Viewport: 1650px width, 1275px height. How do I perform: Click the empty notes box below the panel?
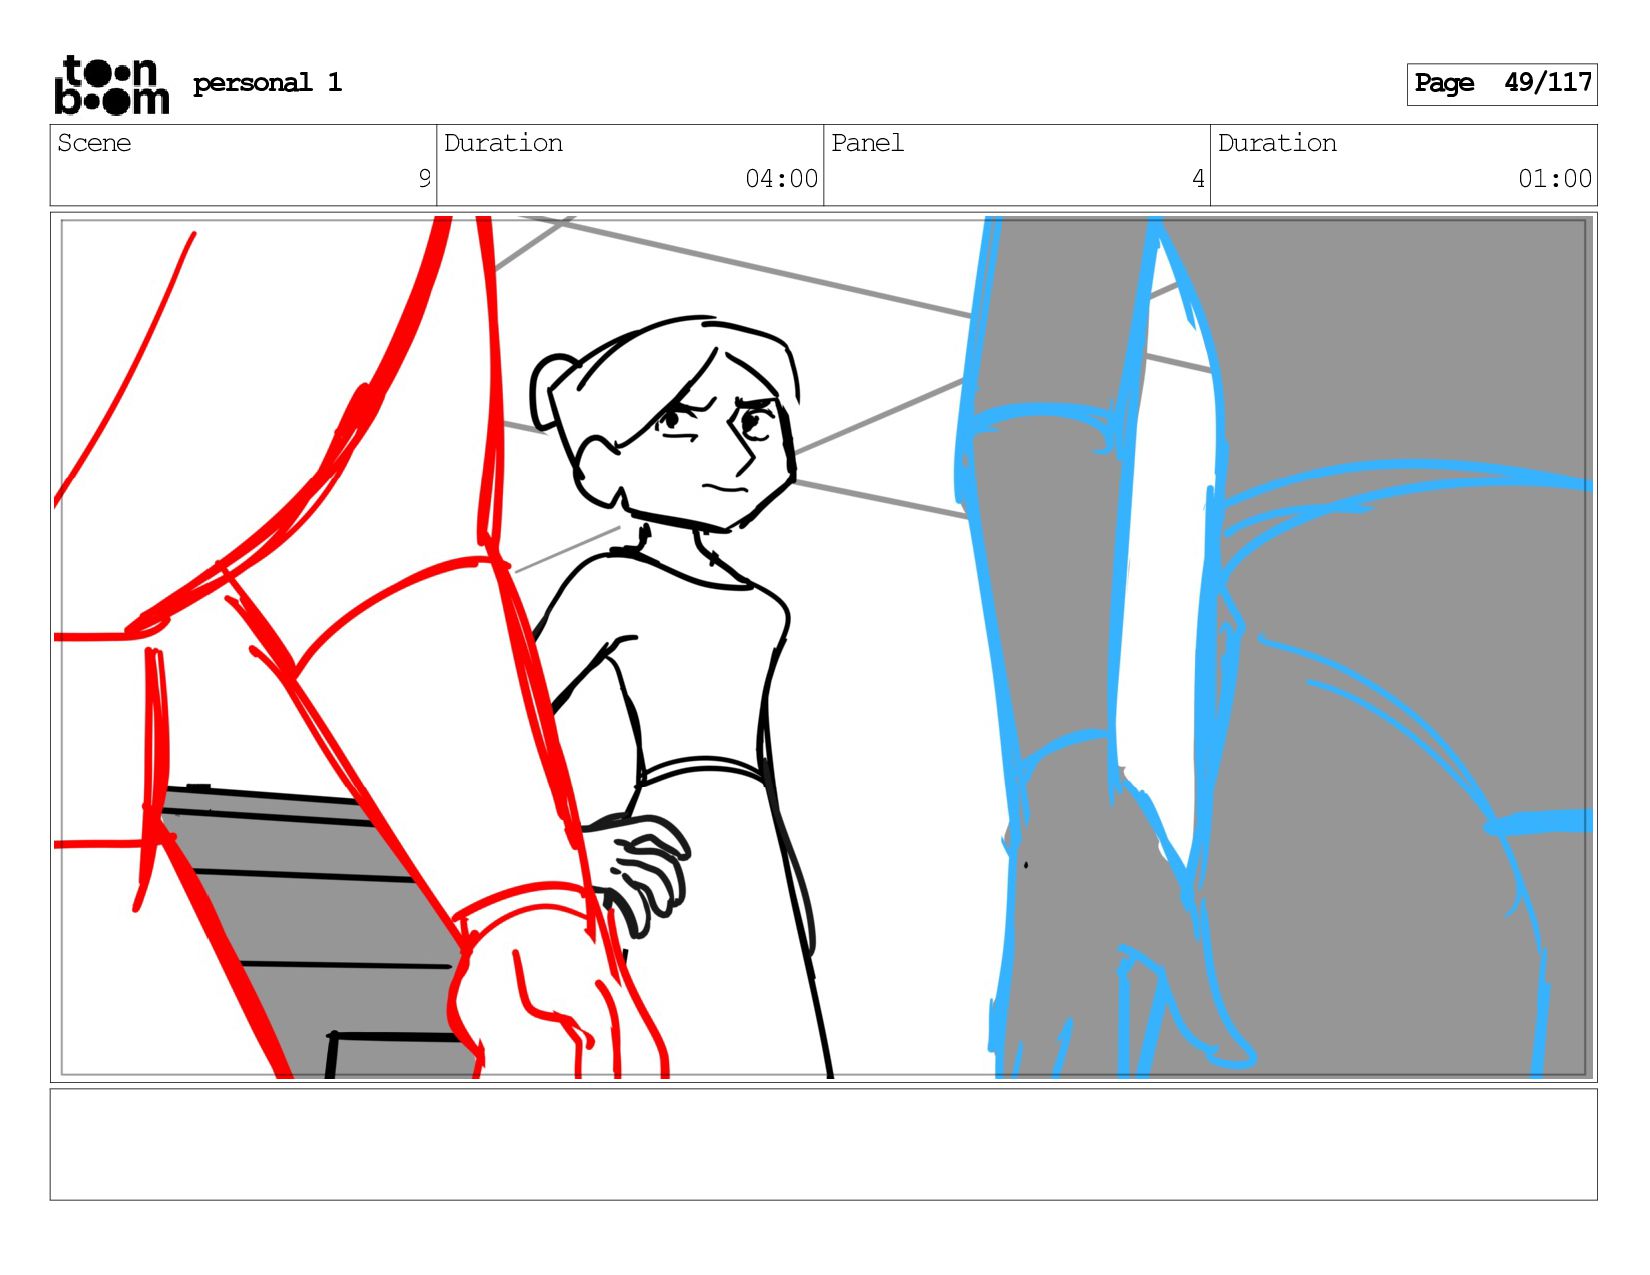[x=823, y=1144]
